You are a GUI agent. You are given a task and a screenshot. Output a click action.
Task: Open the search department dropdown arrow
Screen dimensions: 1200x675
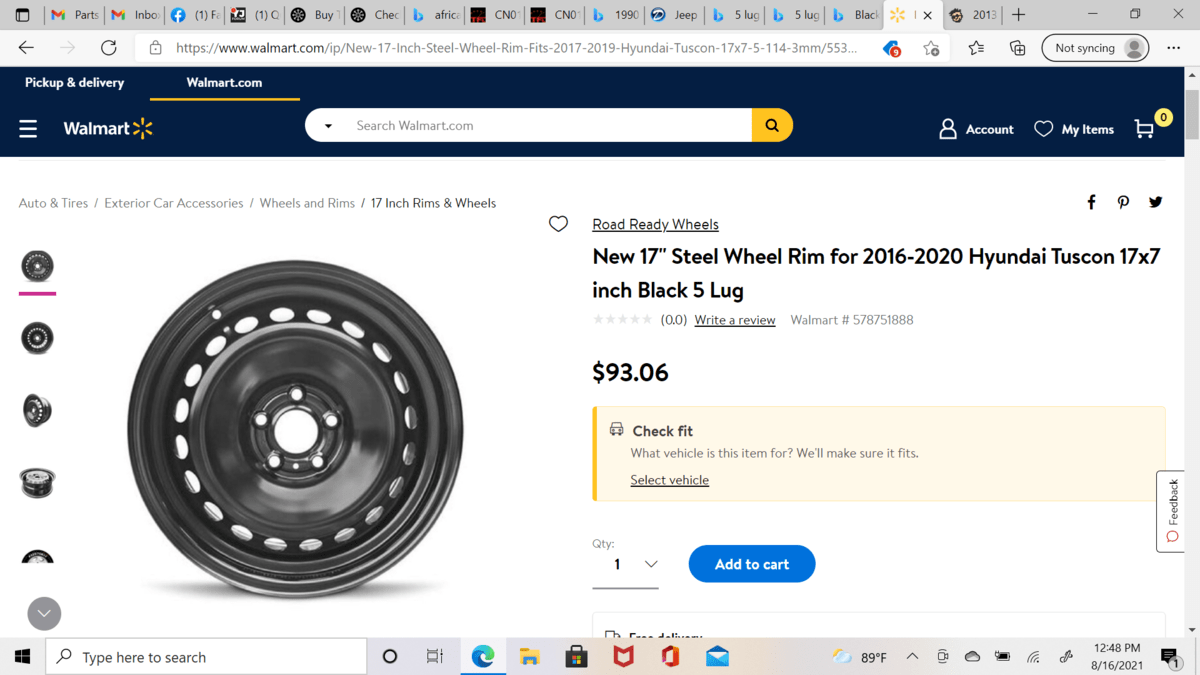pyautogui.click(x=328, y=126)
